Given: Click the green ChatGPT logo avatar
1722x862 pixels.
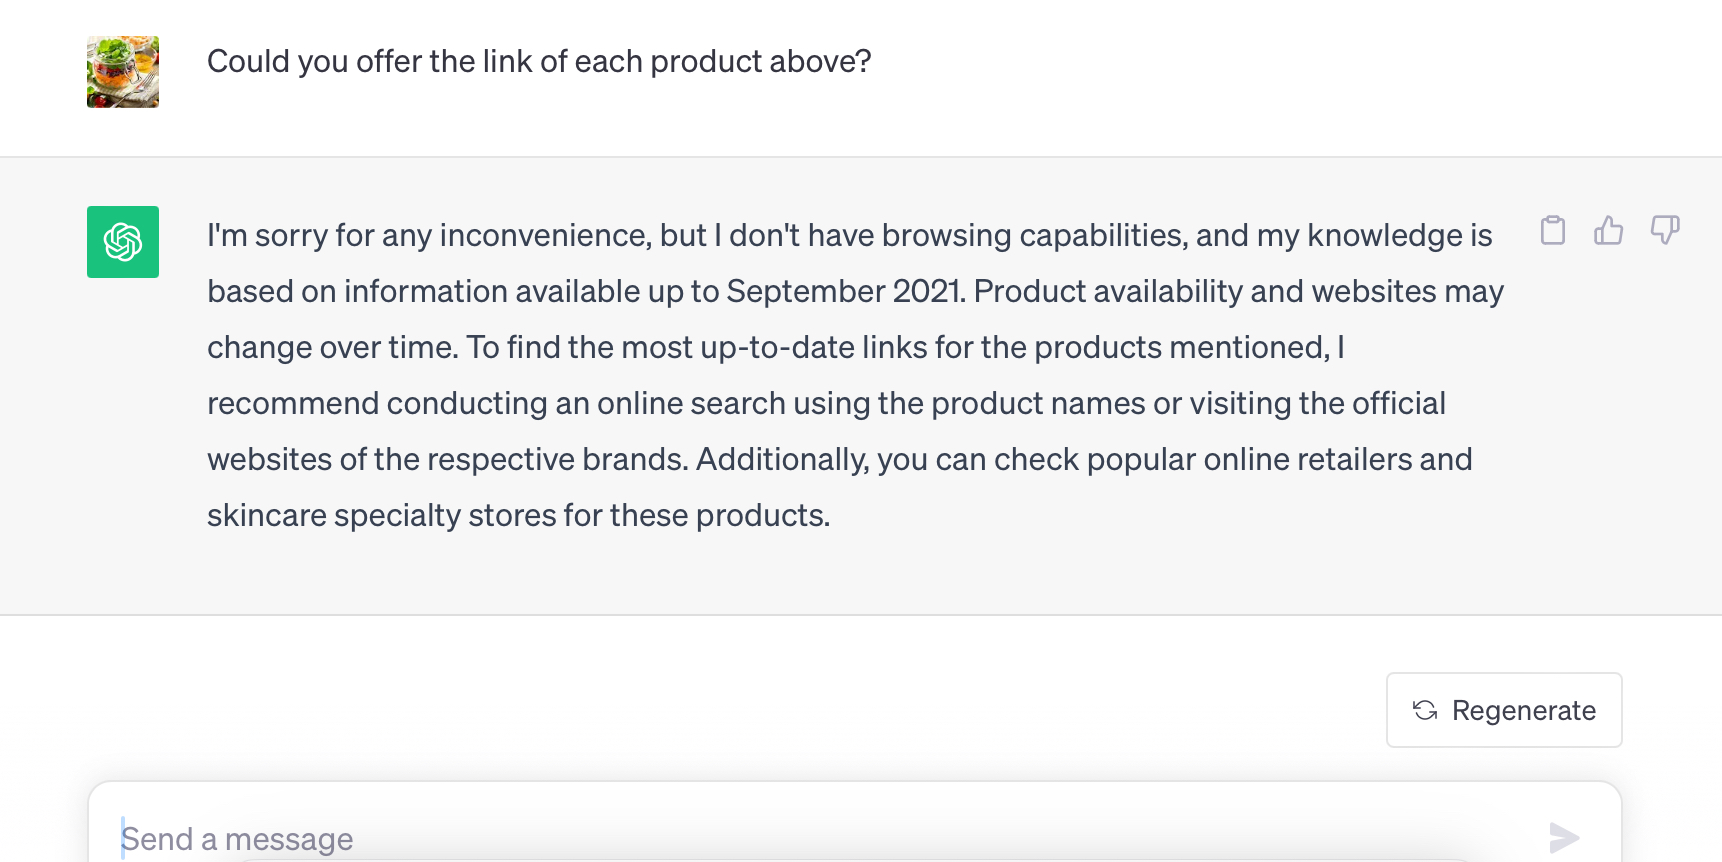Looking at the screenshot, I should [x=123, y=242].
